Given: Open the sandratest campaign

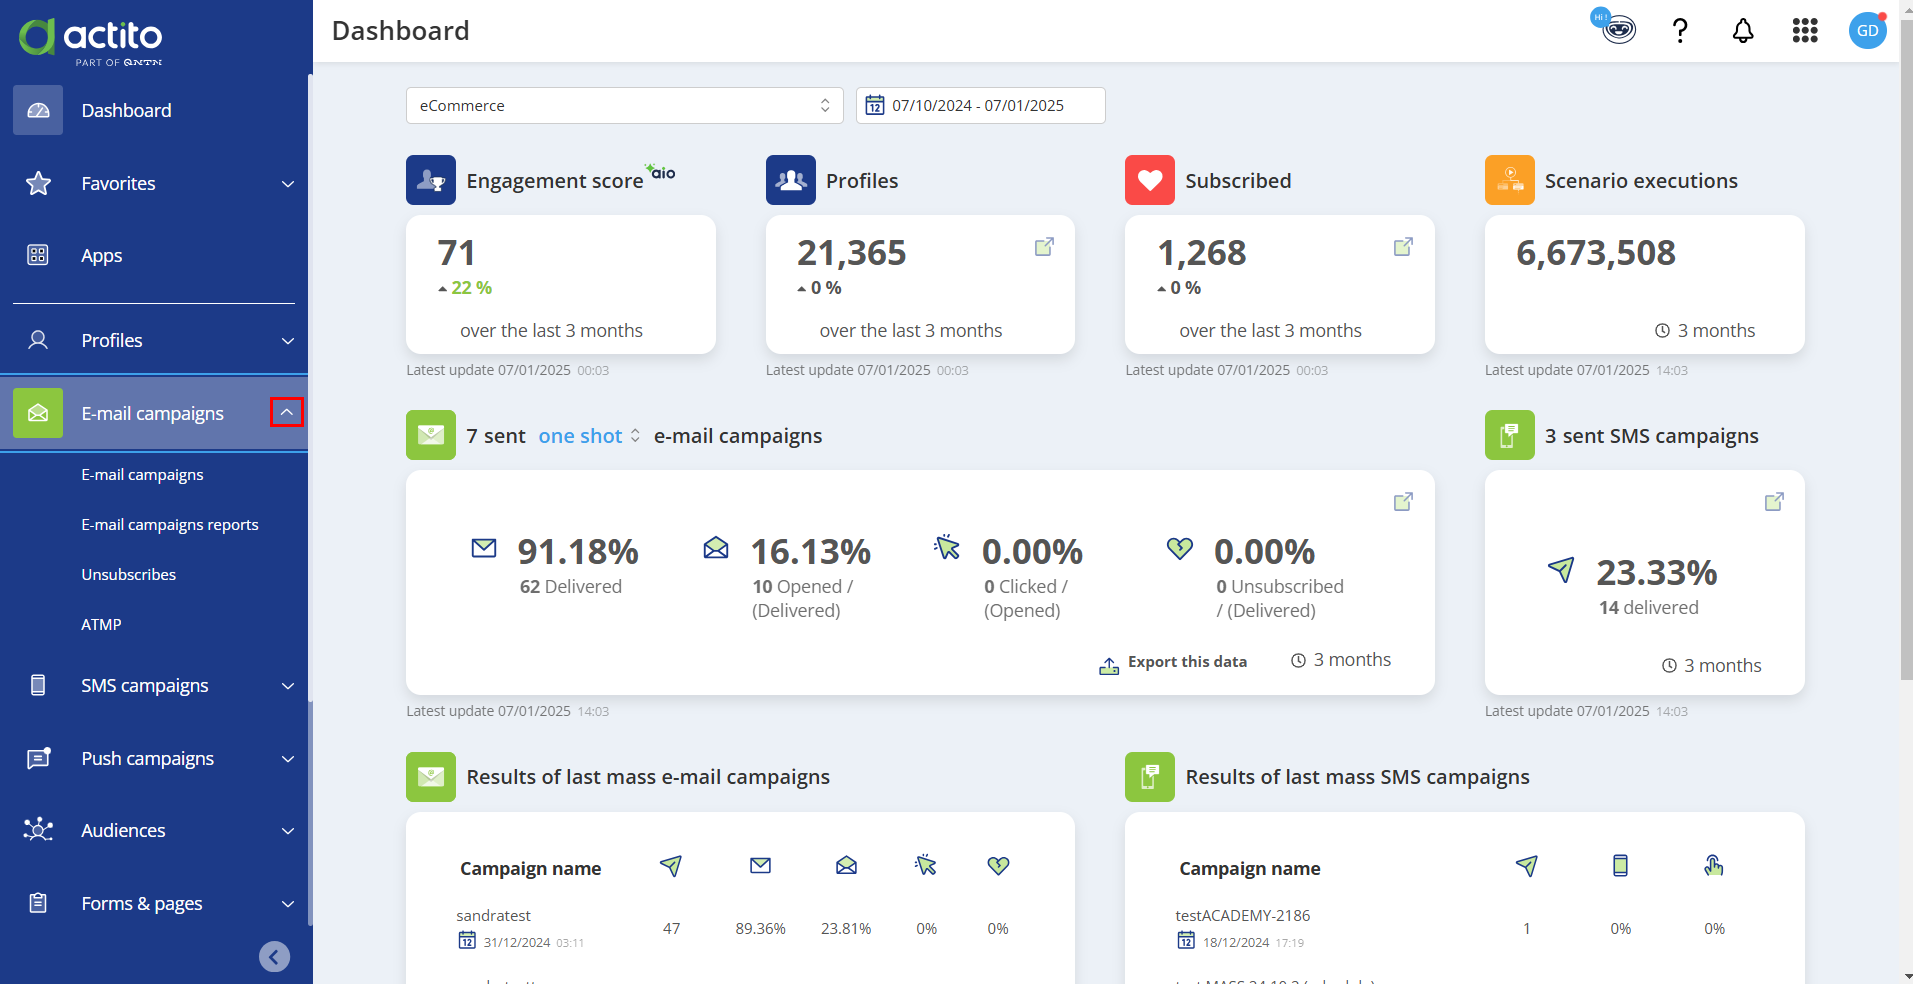Looking at the screenshot, I should [x=494, y=915].
